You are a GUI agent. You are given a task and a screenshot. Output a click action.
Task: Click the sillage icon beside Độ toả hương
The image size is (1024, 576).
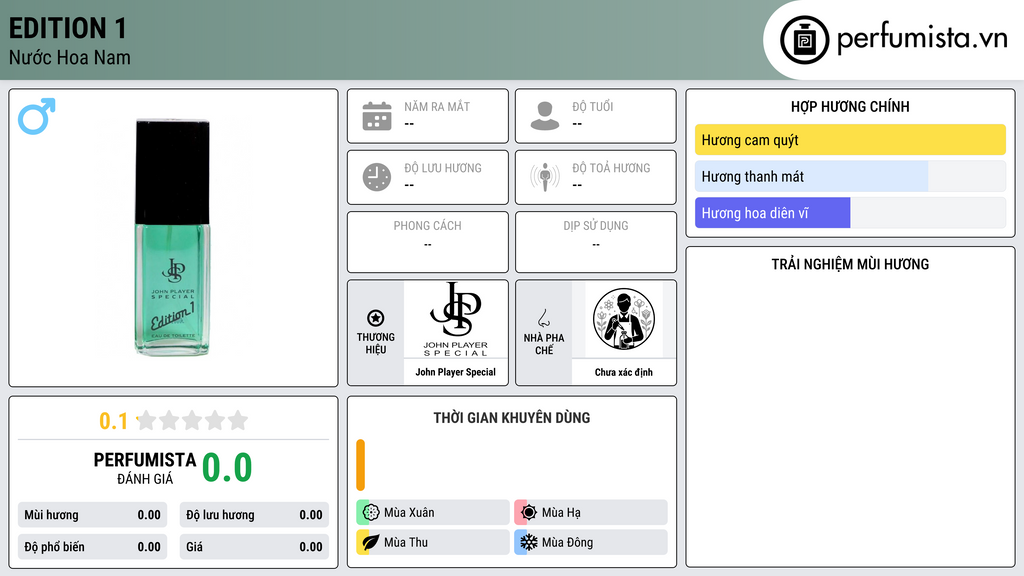545,177
